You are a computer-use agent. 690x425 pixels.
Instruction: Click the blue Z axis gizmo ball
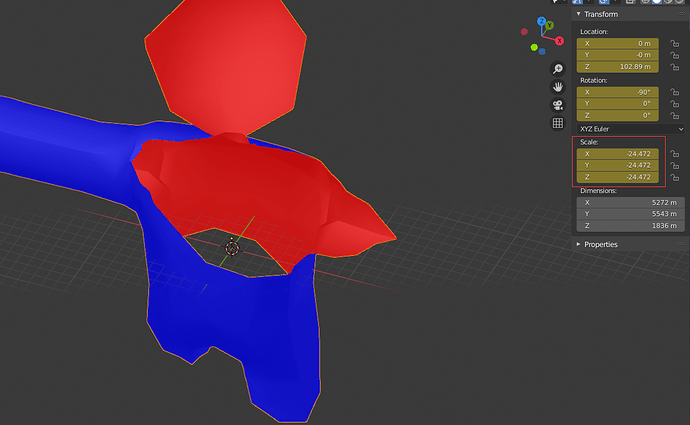pos(541,21)
